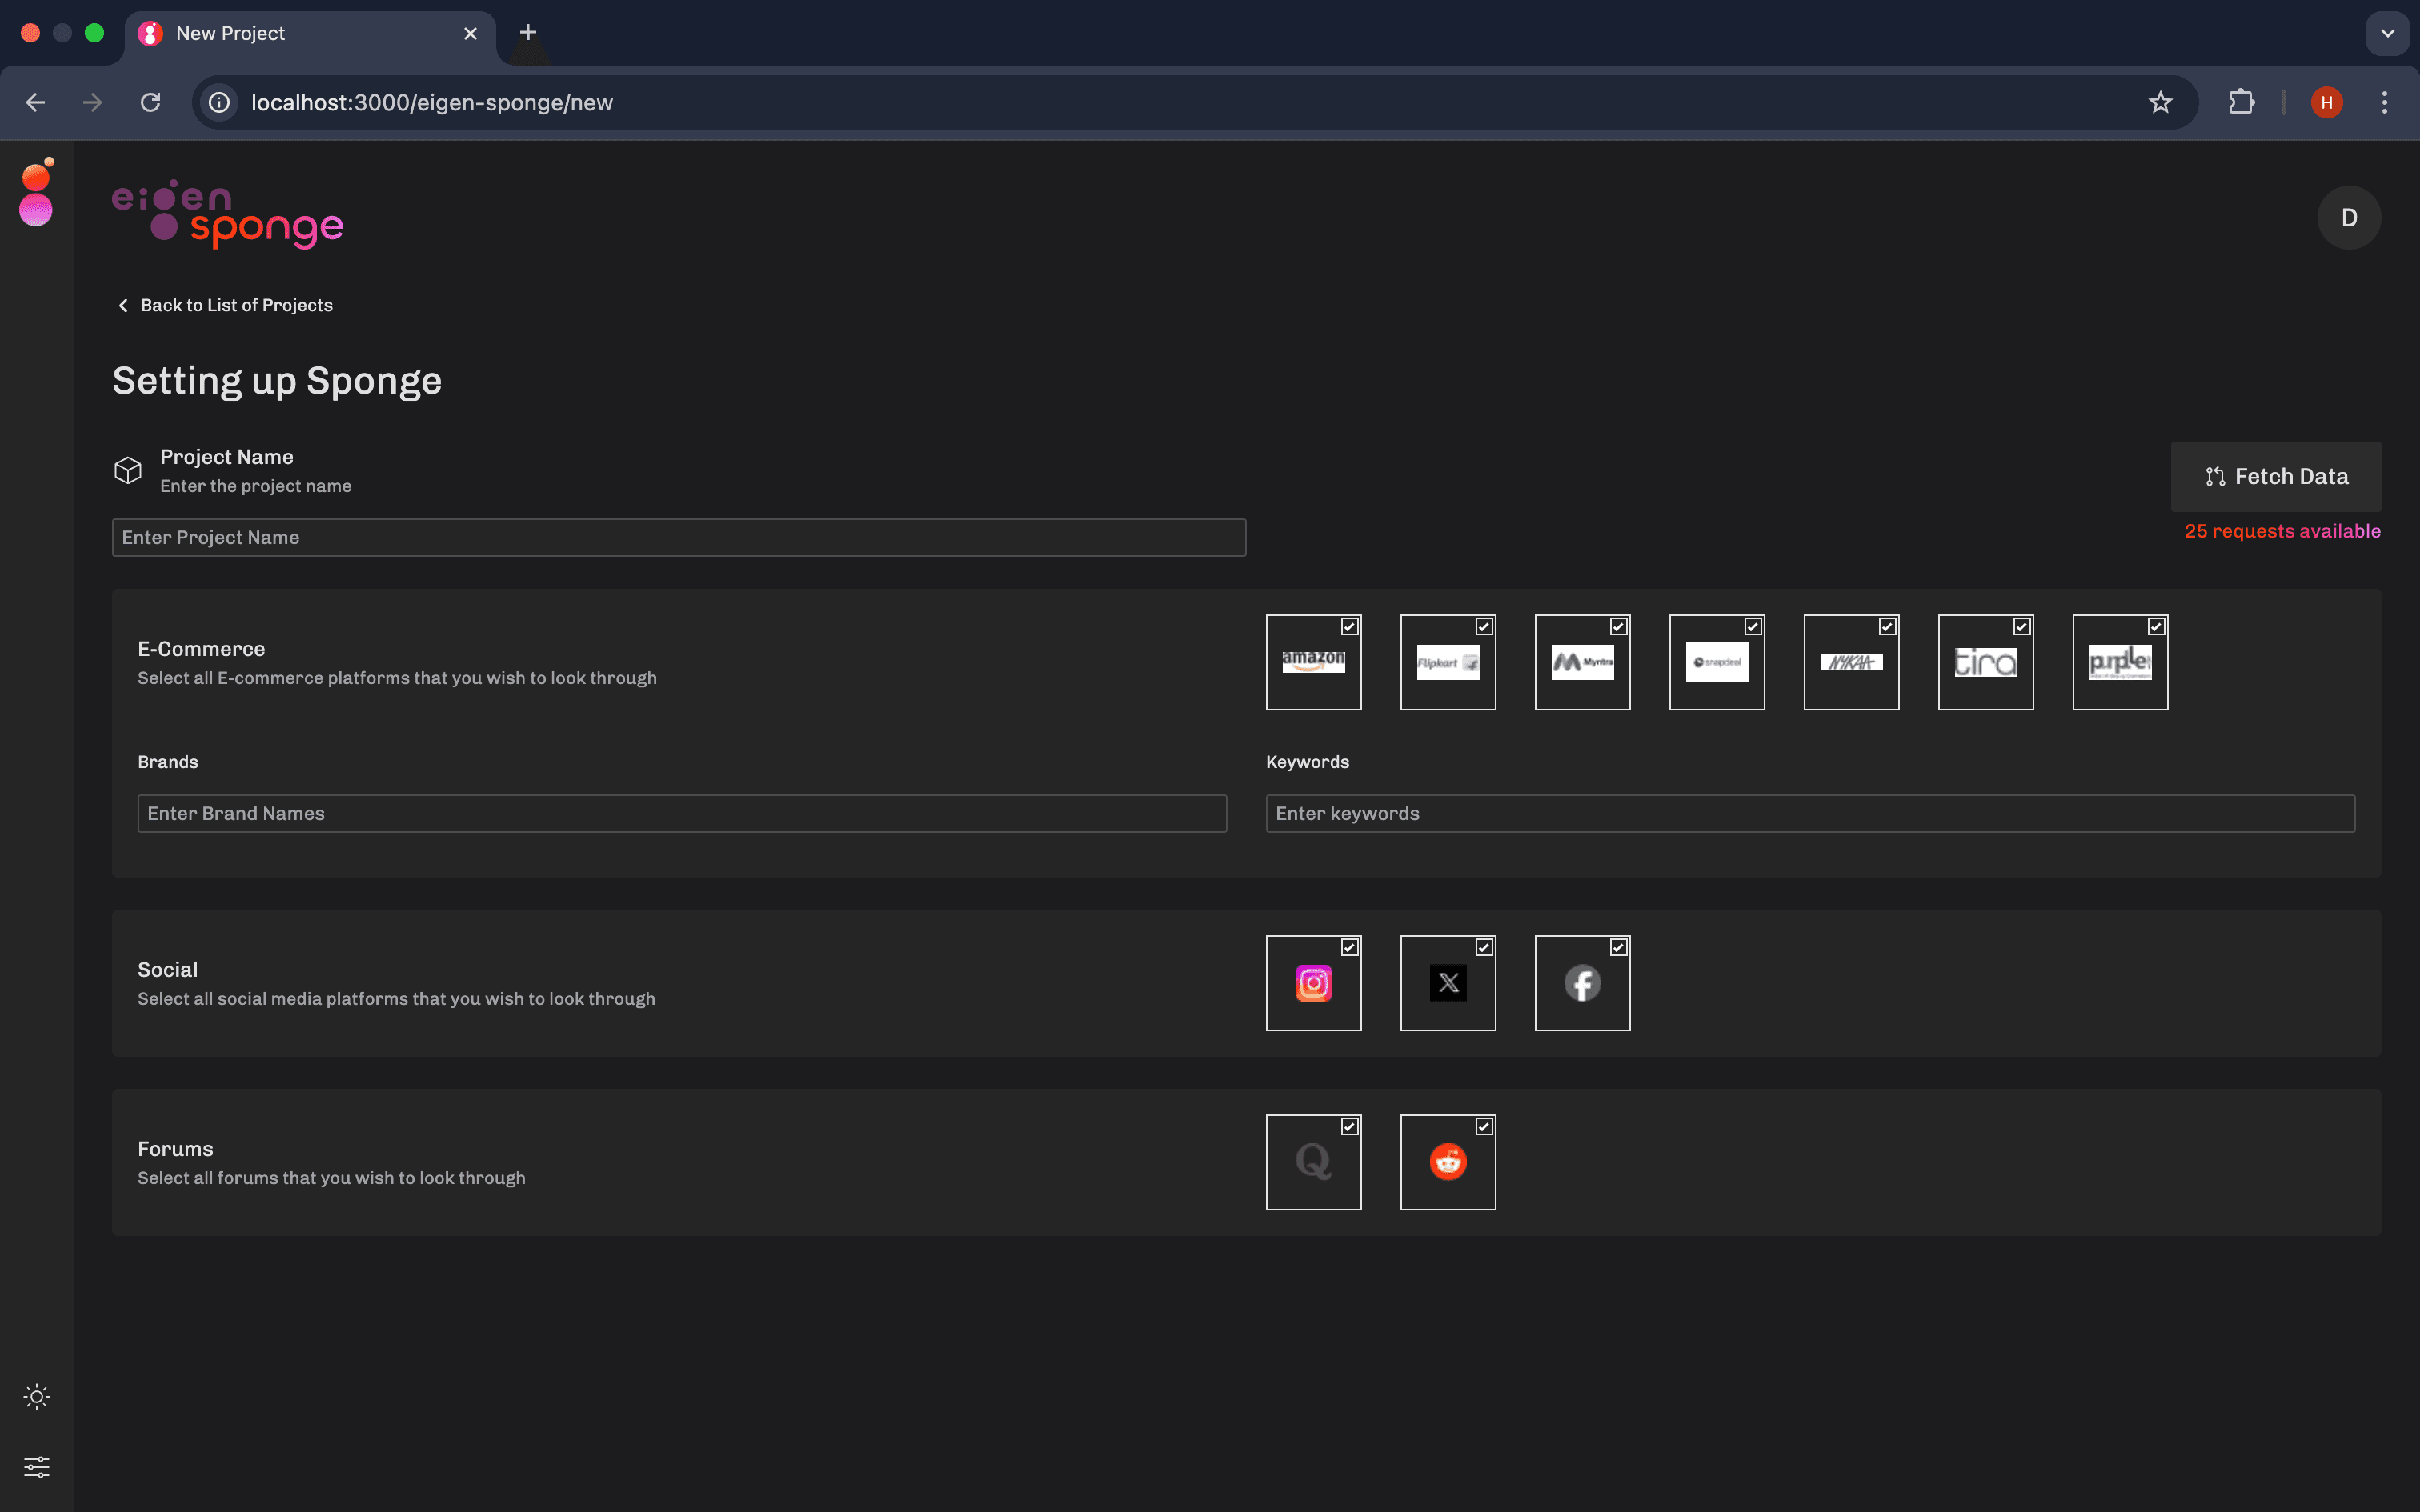Click the sidebar orange-pink bubbles icon

point(37,192)
